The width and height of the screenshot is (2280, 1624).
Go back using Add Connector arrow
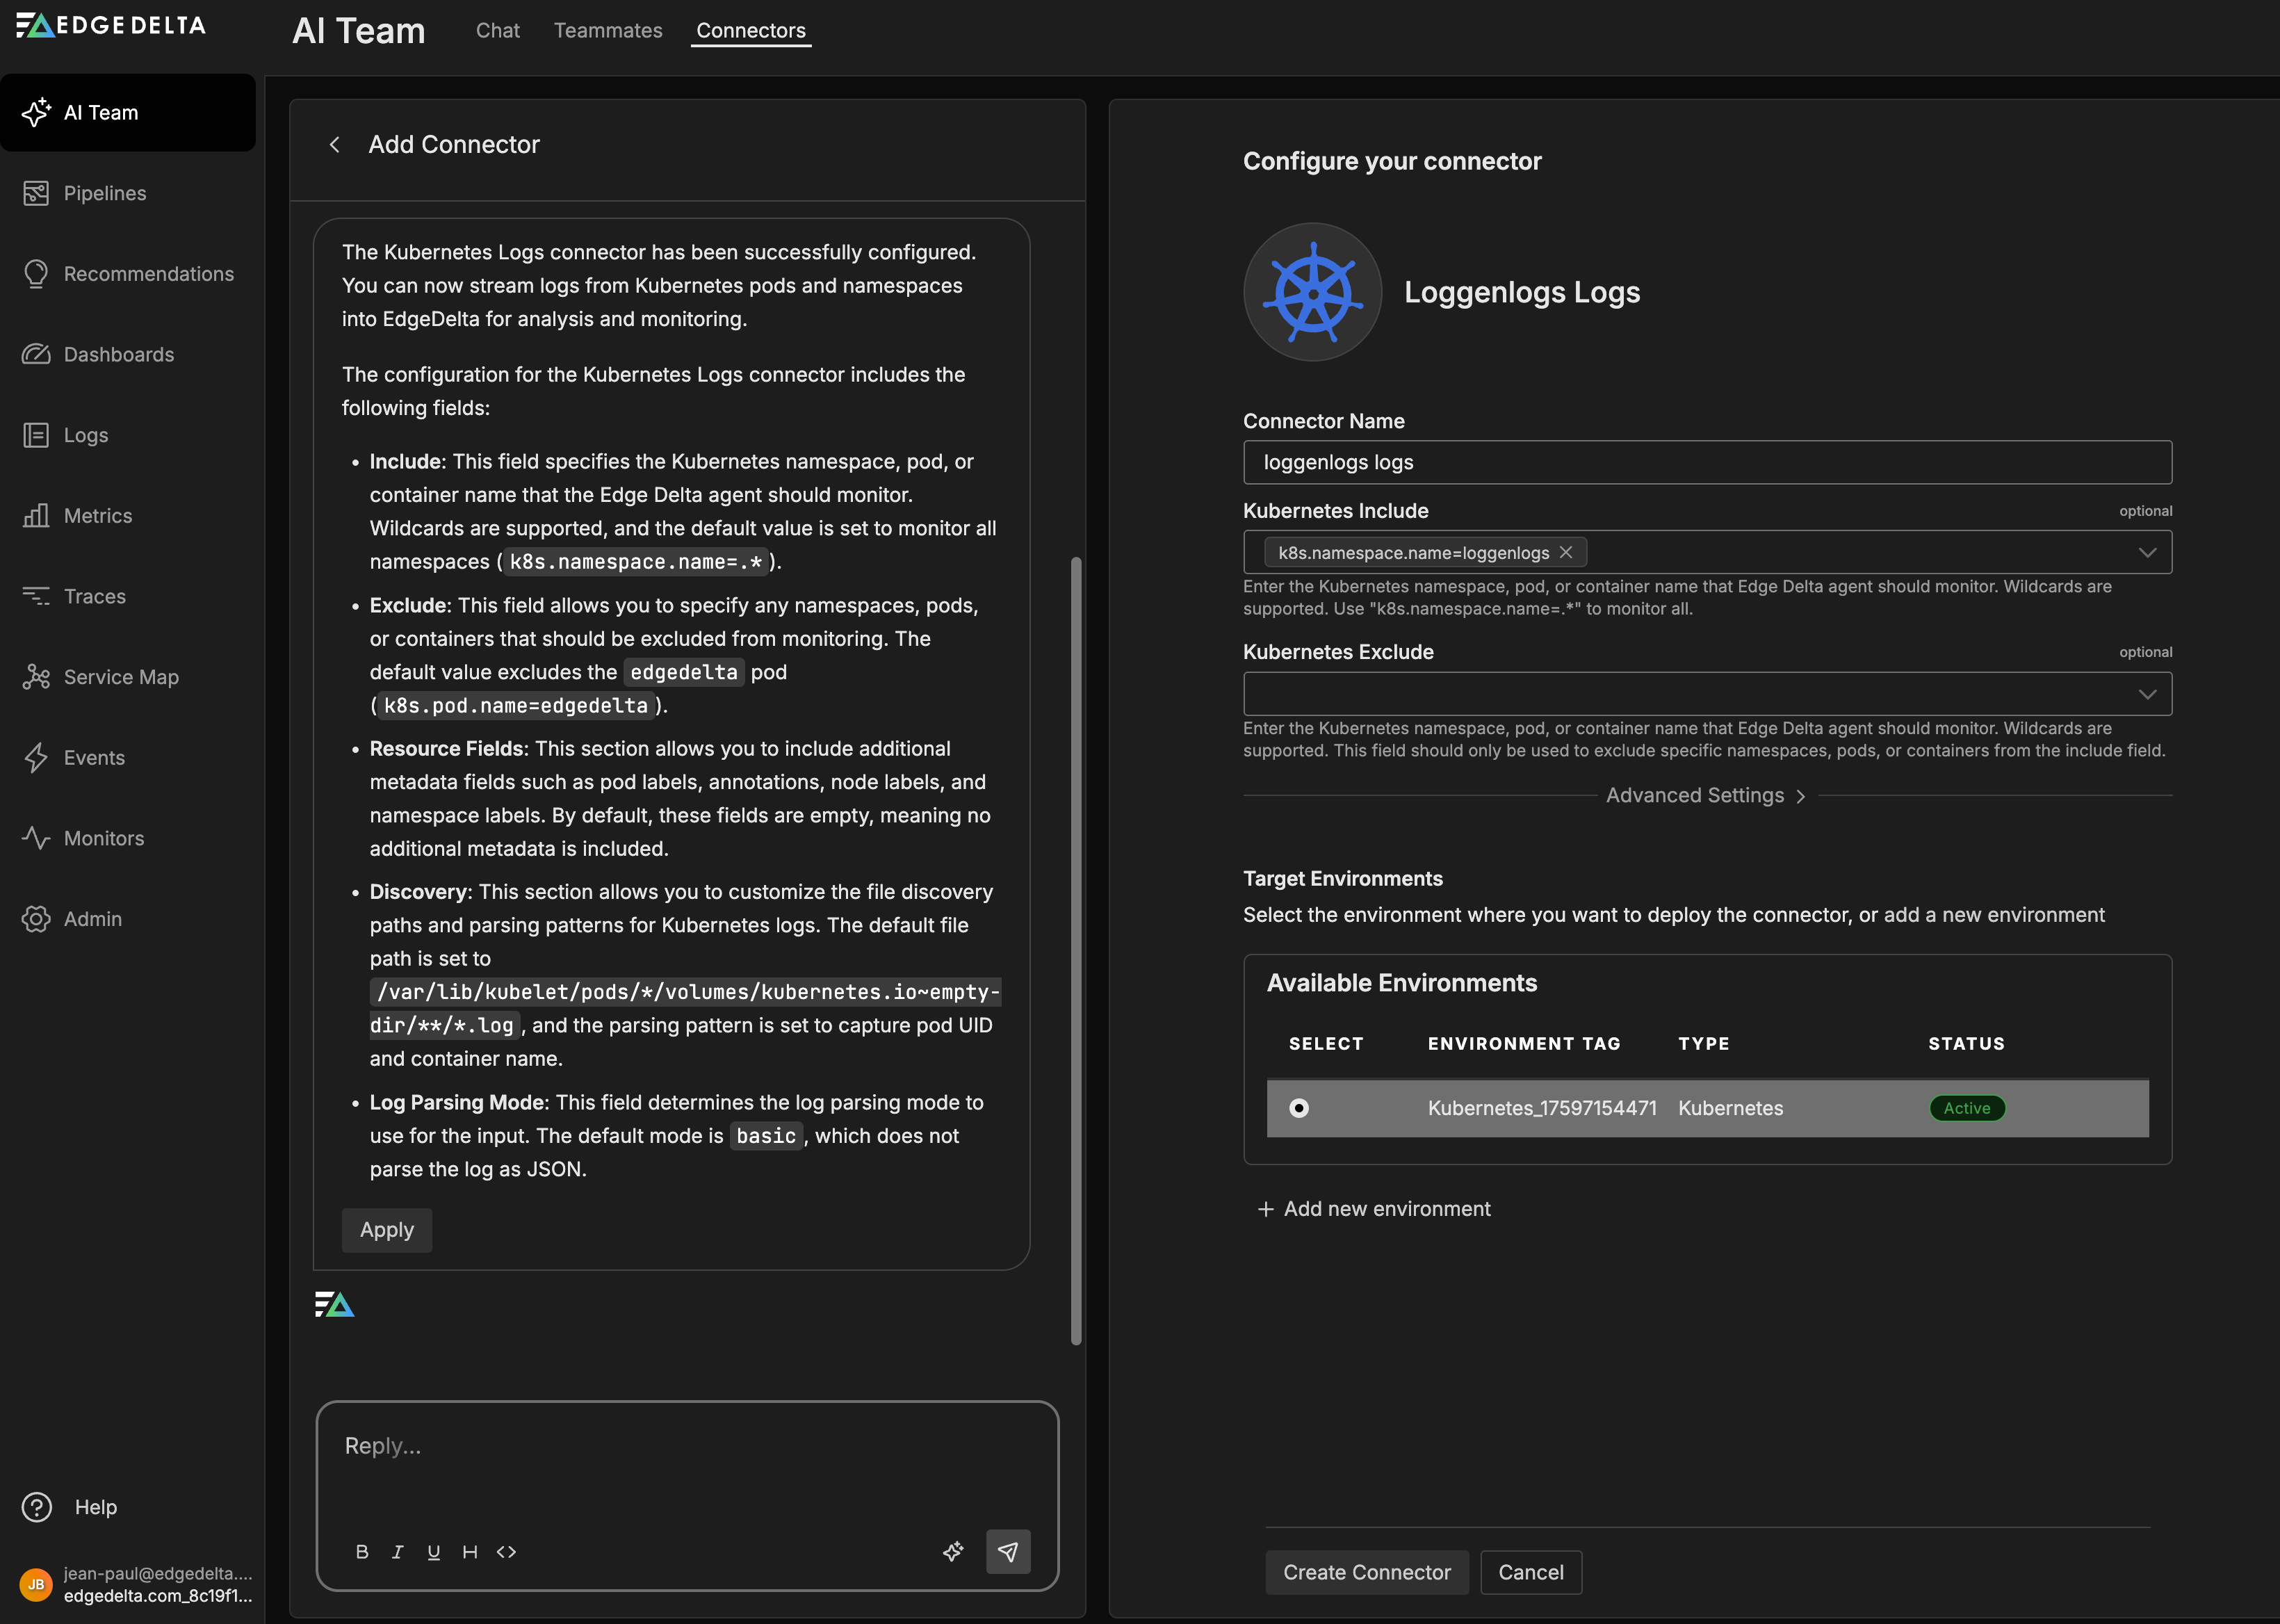335,145
